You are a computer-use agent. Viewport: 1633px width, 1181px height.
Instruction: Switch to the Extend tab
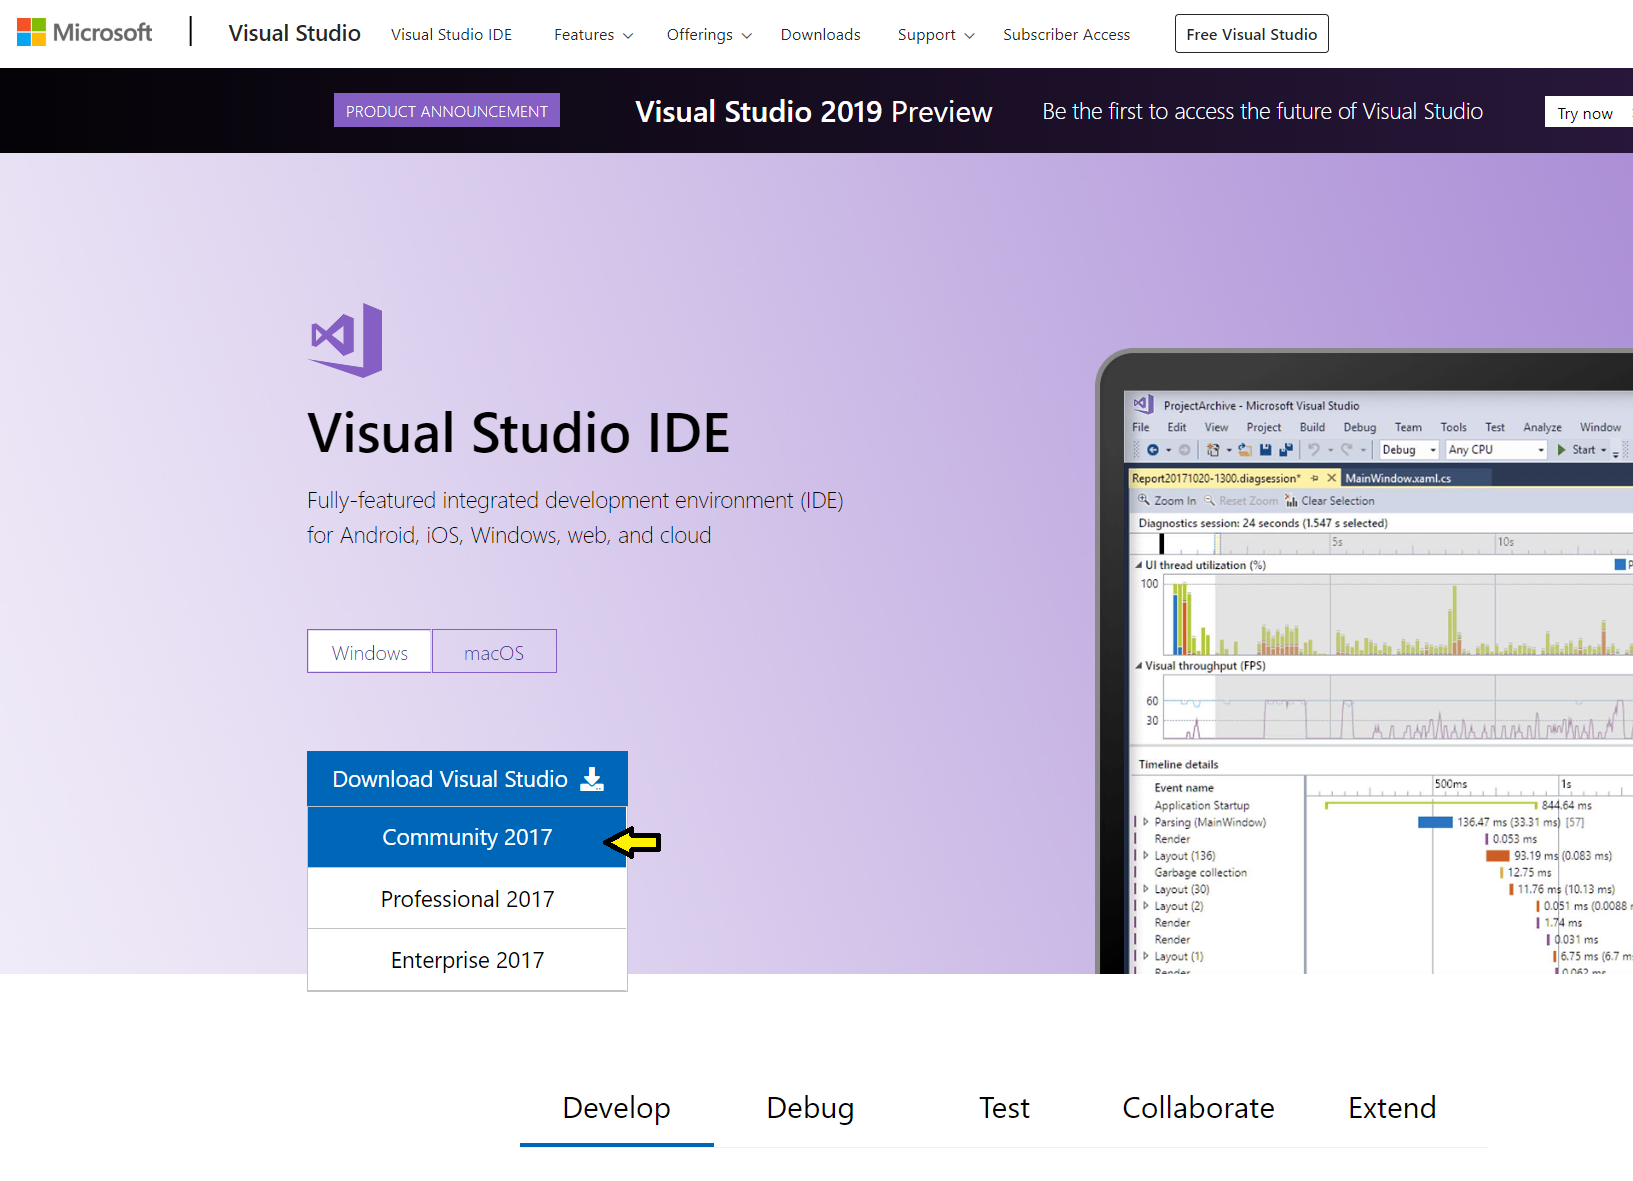pyautogui.click(x=1392, y=1108)
